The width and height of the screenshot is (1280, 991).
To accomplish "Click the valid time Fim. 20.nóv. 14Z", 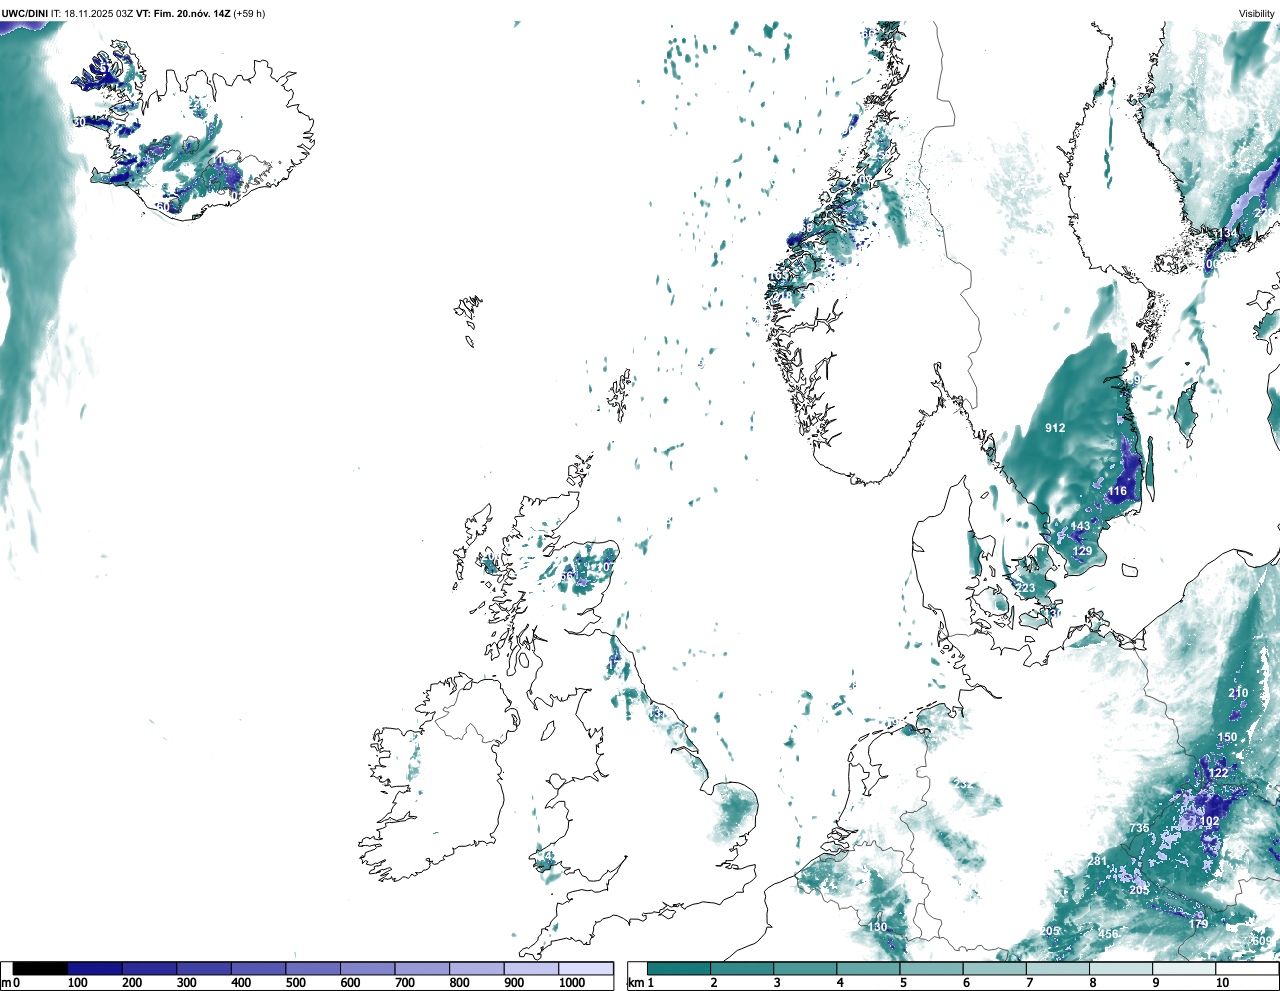I will (193, 13).
